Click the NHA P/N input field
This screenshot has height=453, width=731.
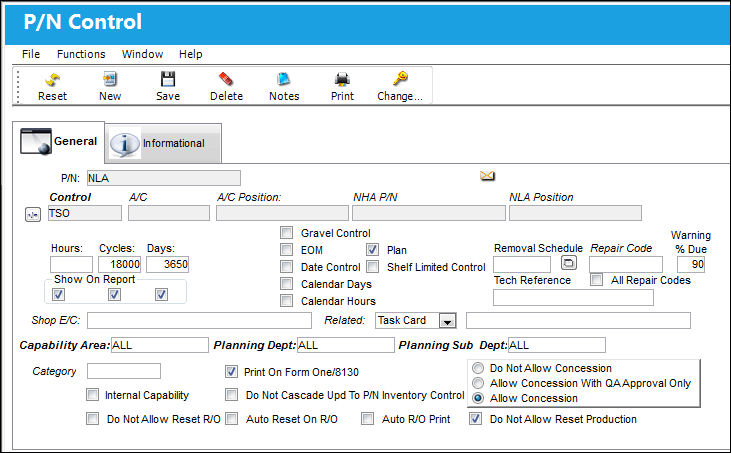pyautogui.click(x=428, y=213)
